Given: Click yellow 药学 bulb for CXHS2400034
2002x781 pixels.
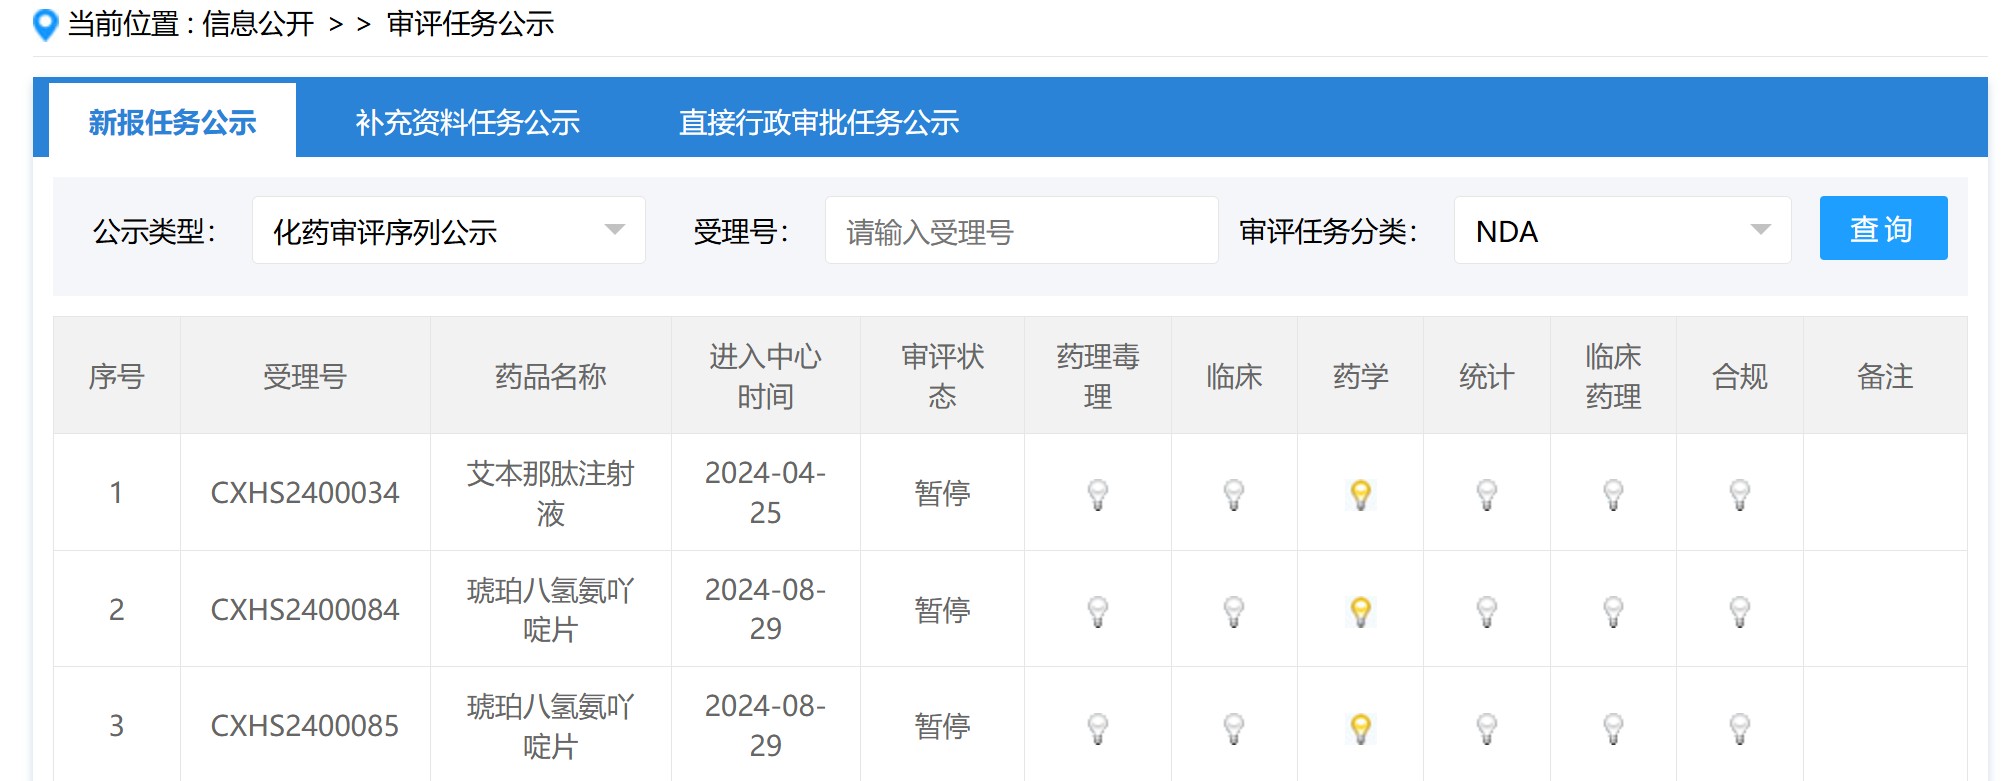Looking at the screenshot, I should coord(1360,494).
